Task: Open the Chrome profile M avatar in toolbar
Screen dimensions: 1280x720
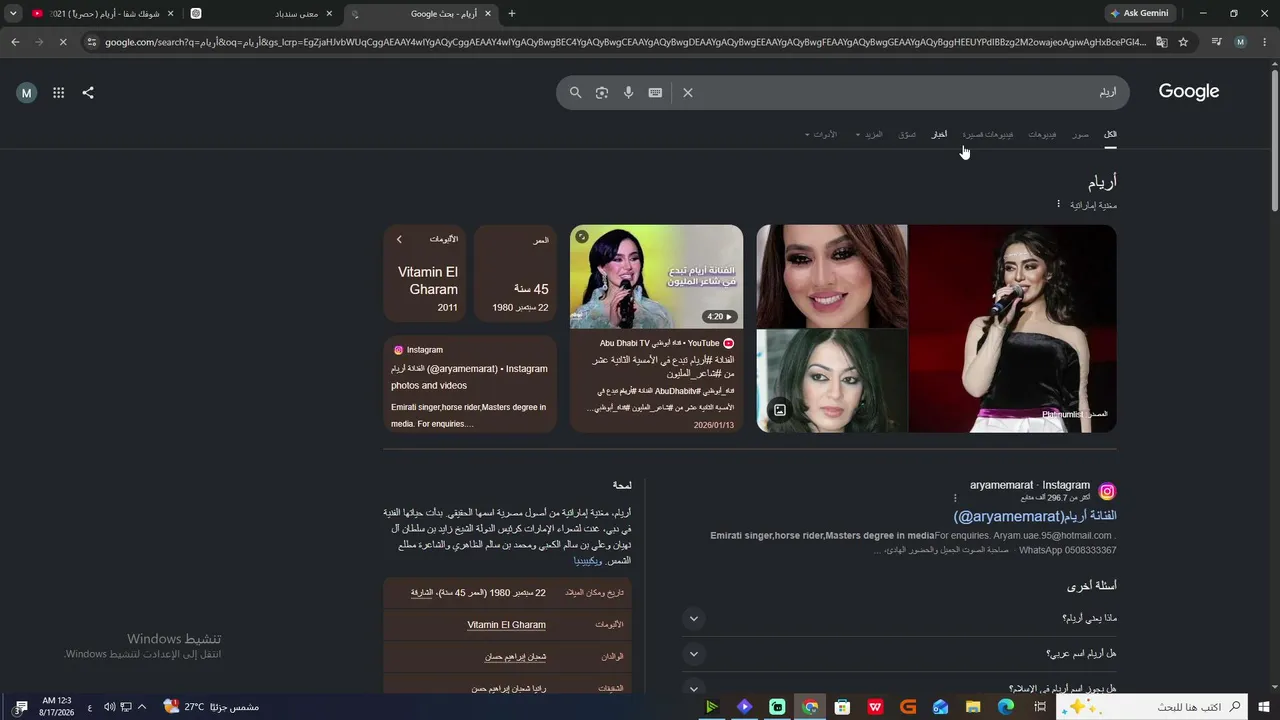Action: pyautogui.click(x=1240, y=42)
